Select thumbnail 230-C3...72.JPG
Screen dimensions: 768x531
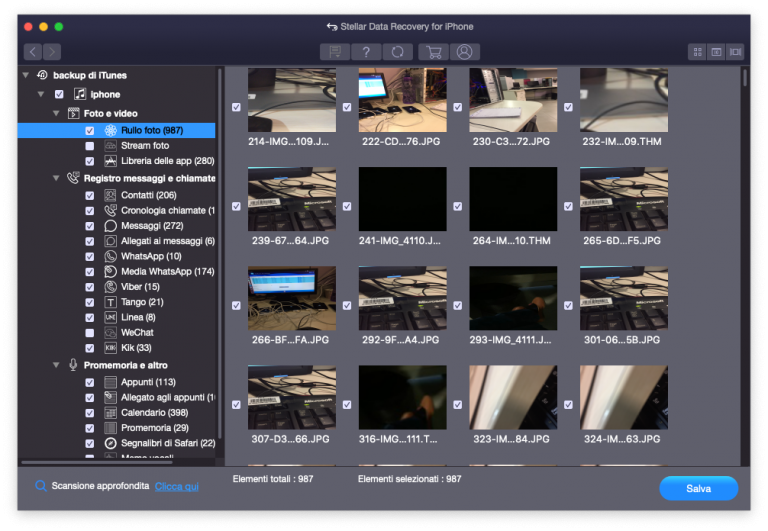point(513,100)
